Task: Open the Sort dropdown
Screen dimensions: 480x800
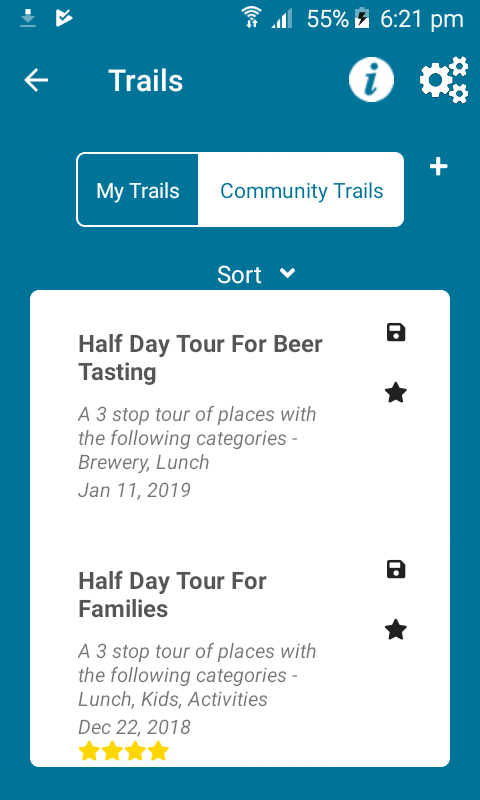Action: [x=256, y=274]
